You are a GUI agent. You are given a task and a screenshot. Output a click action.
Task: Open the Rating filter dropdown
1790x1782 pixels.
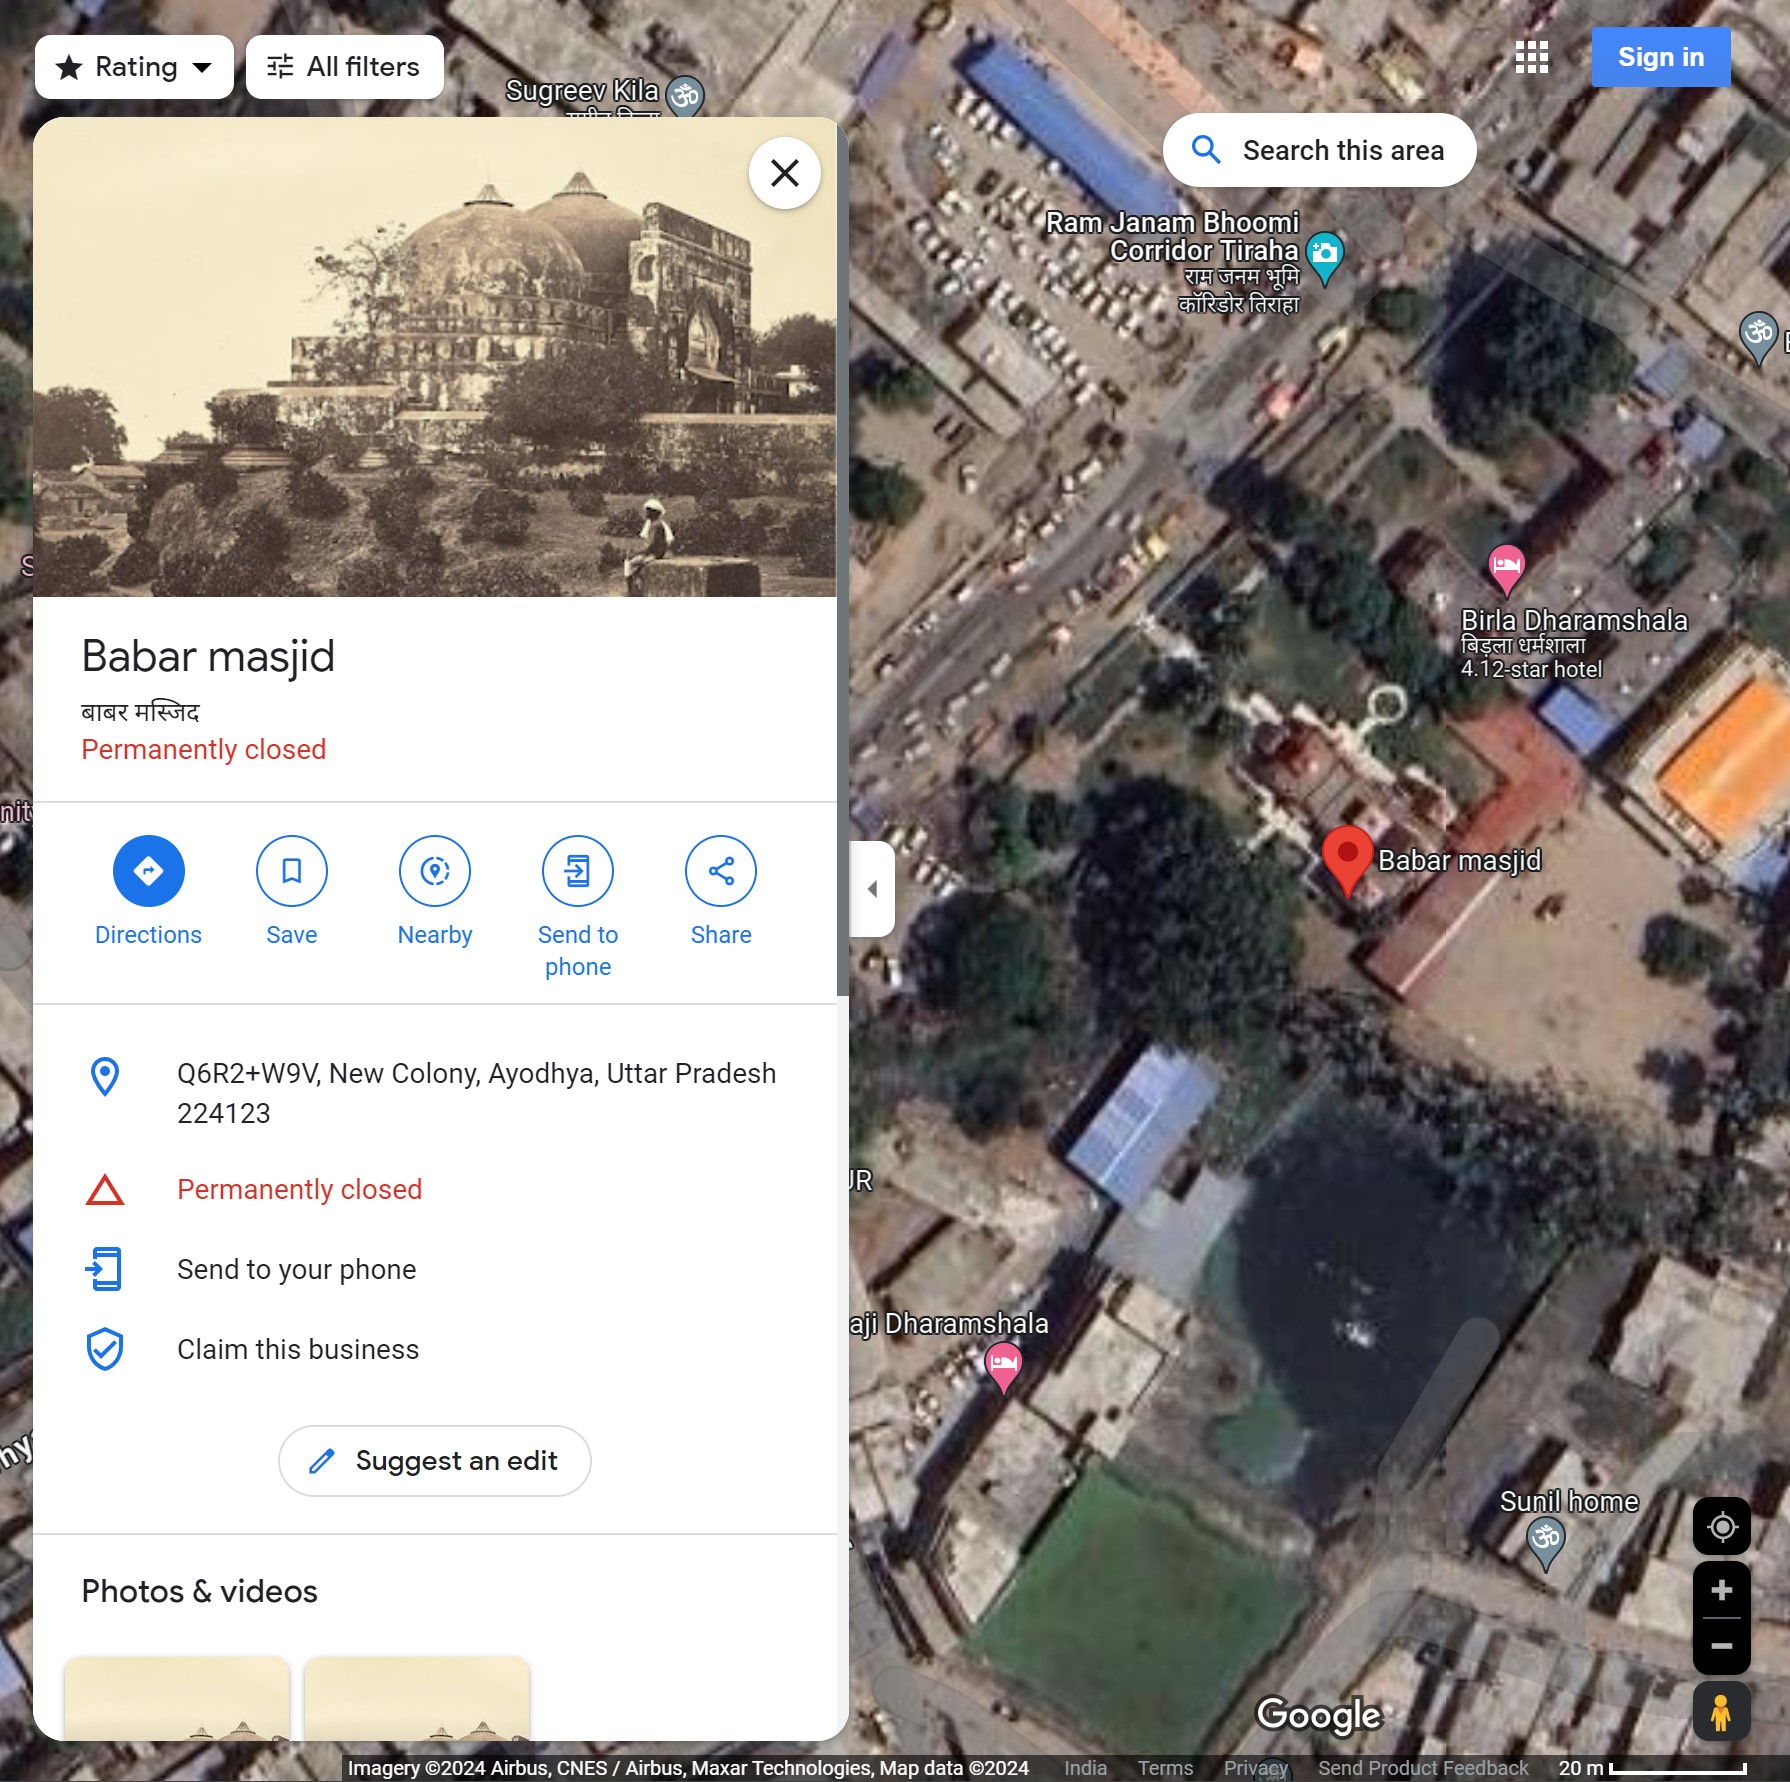[134, 67]
